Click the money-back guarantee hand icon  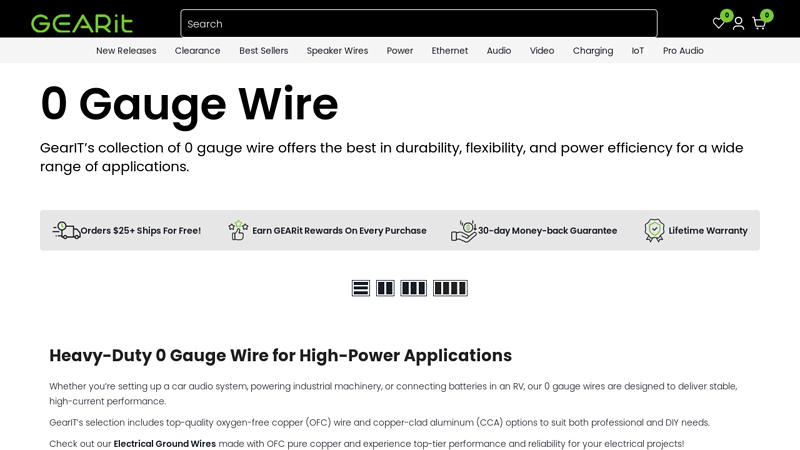[x=463, y=230]
